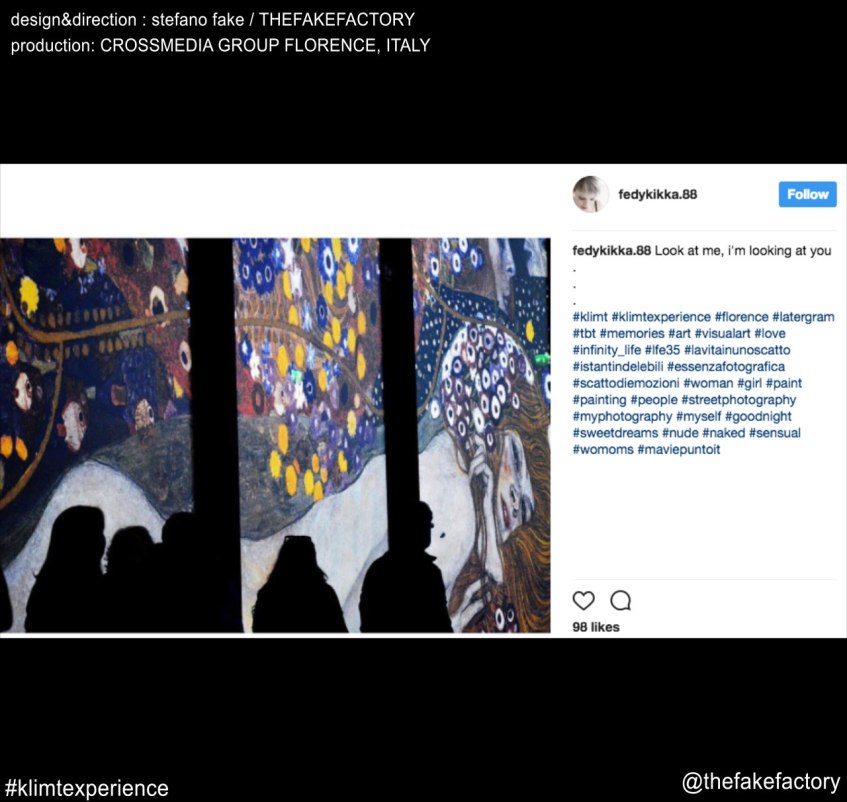847x802 pixels.
Task: Click the #visualart hashtag
Action: [722, 334]
